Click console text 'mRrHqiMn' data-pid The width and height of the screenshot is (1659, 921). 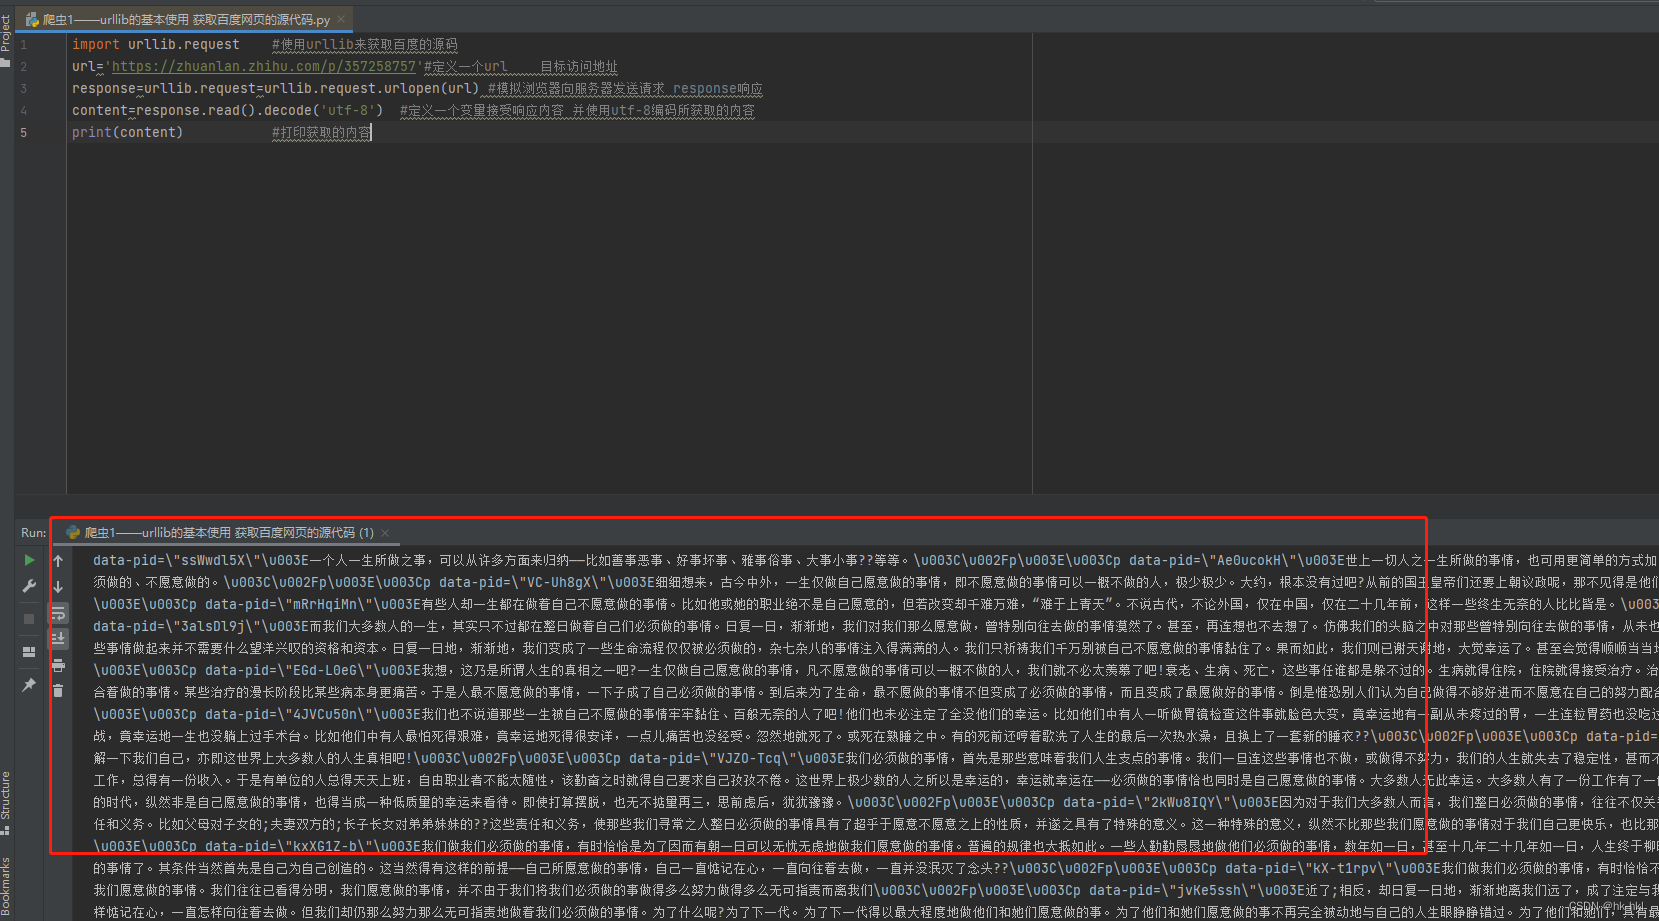click(326, 604)
